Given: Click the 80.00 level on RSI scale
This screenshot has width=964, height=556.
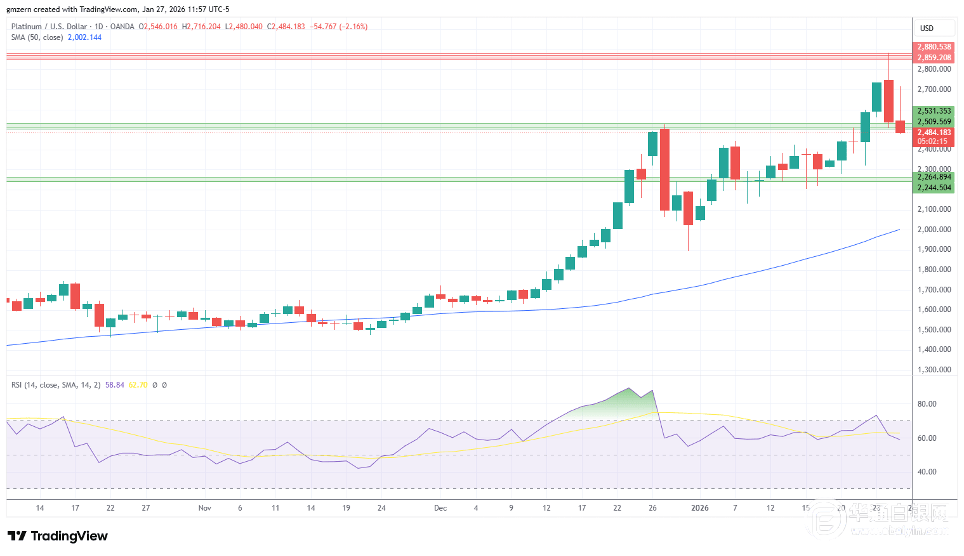Looking at the screenshot, I should 926,405.
